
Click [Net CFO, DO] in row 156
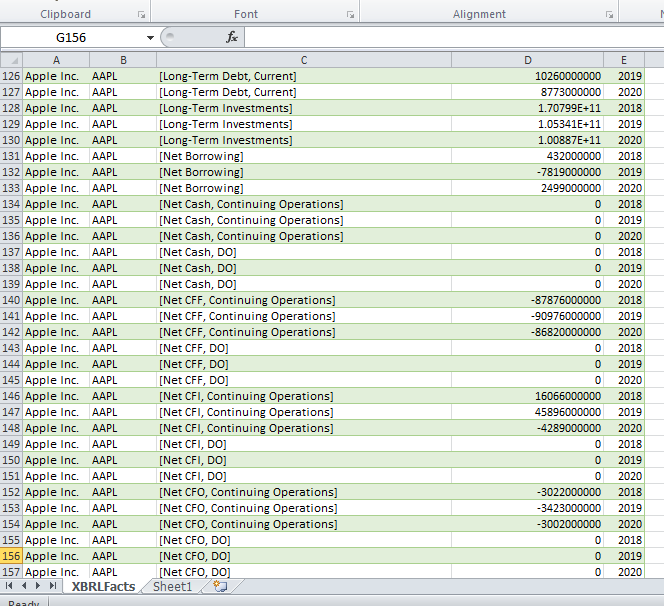tap(195, 556)
